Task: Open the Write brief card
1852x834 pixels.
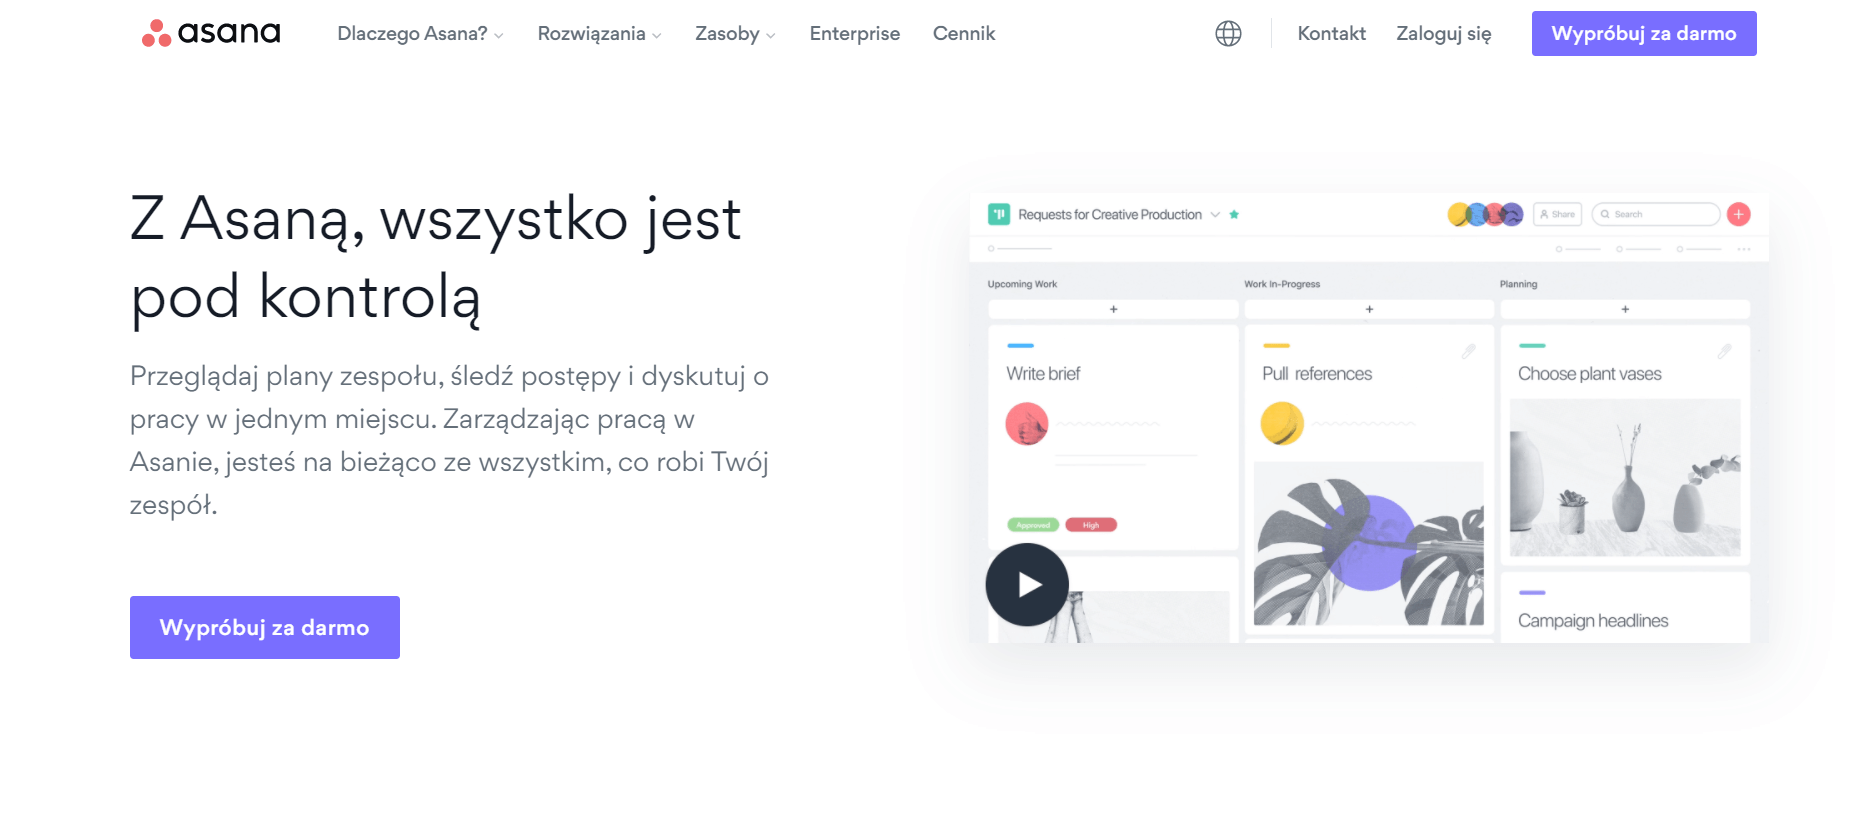Action: pos(1113,437)
